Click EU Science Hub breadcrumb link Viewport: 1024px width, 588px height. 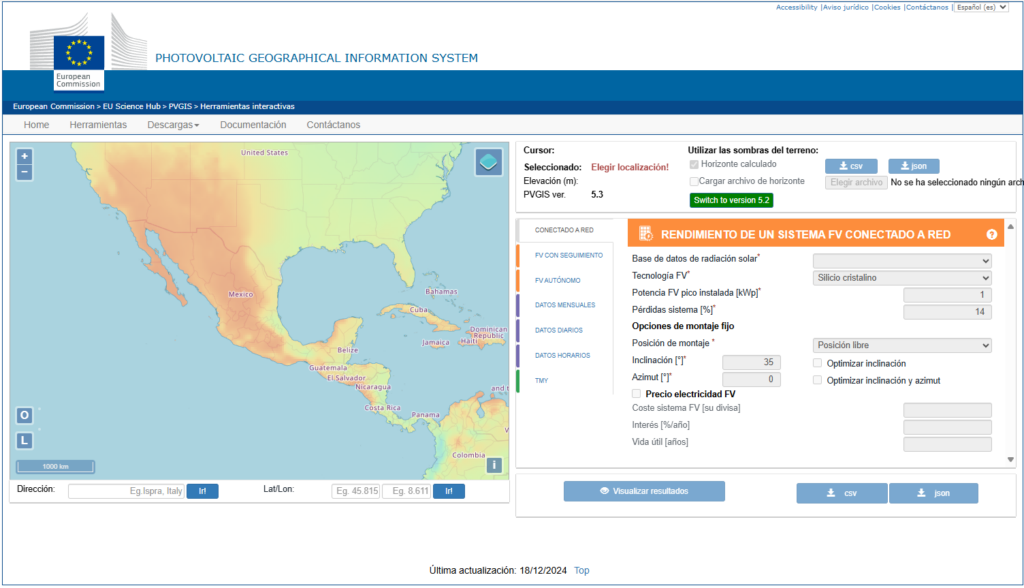pos(131,106)
